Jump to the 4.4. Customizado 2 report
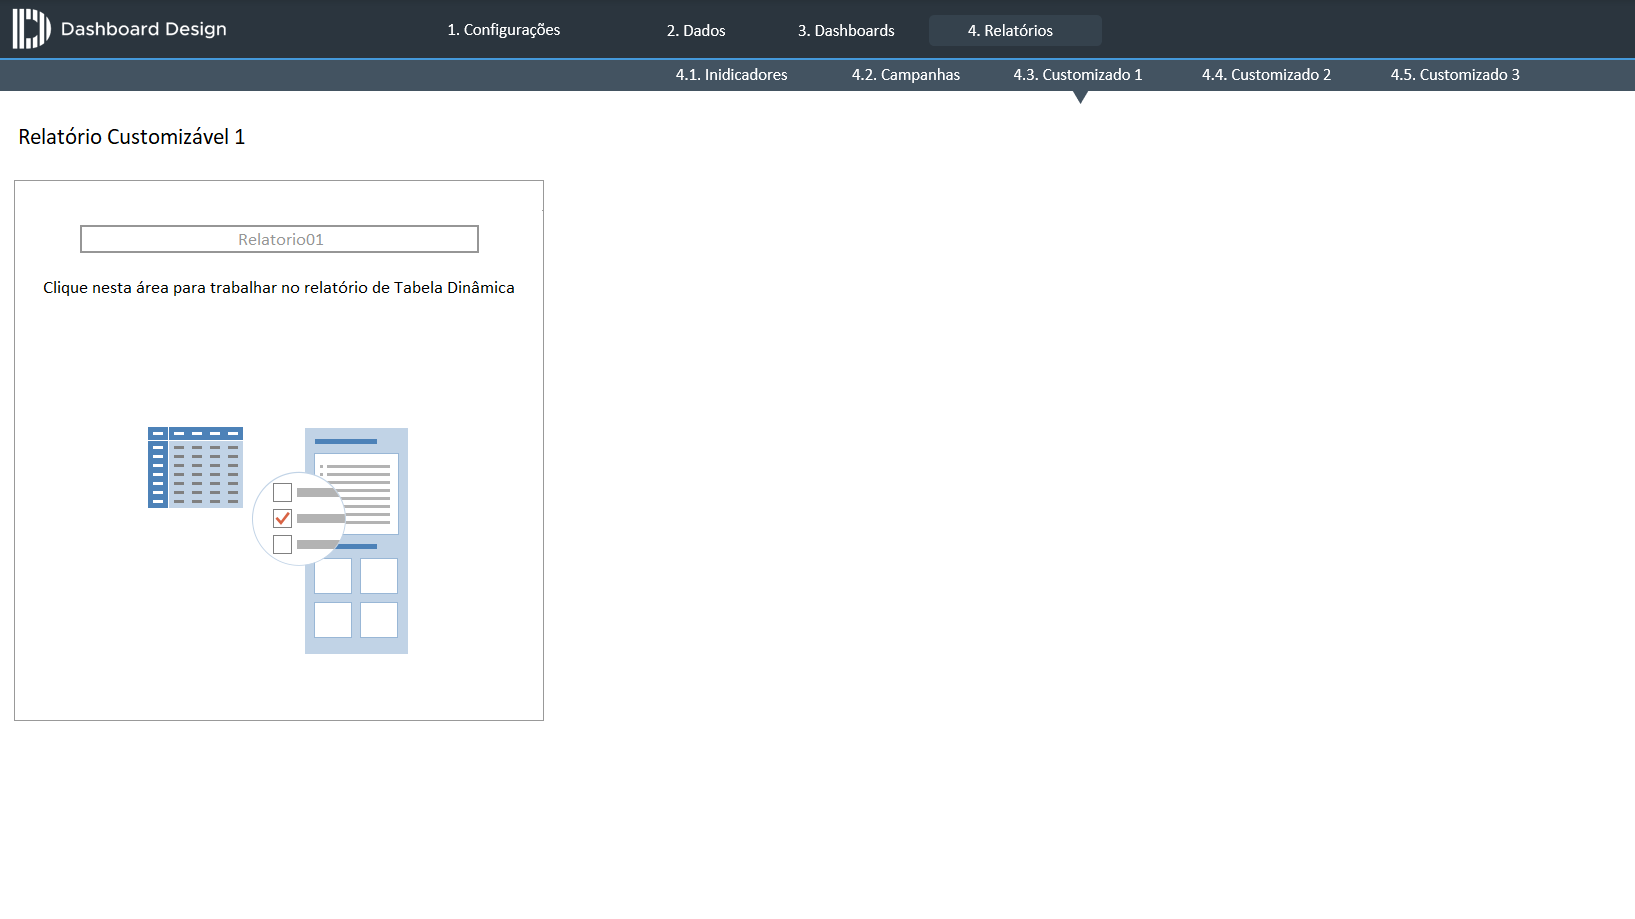Viewport: 1635px width, 919px height. tap(1266, 75)
